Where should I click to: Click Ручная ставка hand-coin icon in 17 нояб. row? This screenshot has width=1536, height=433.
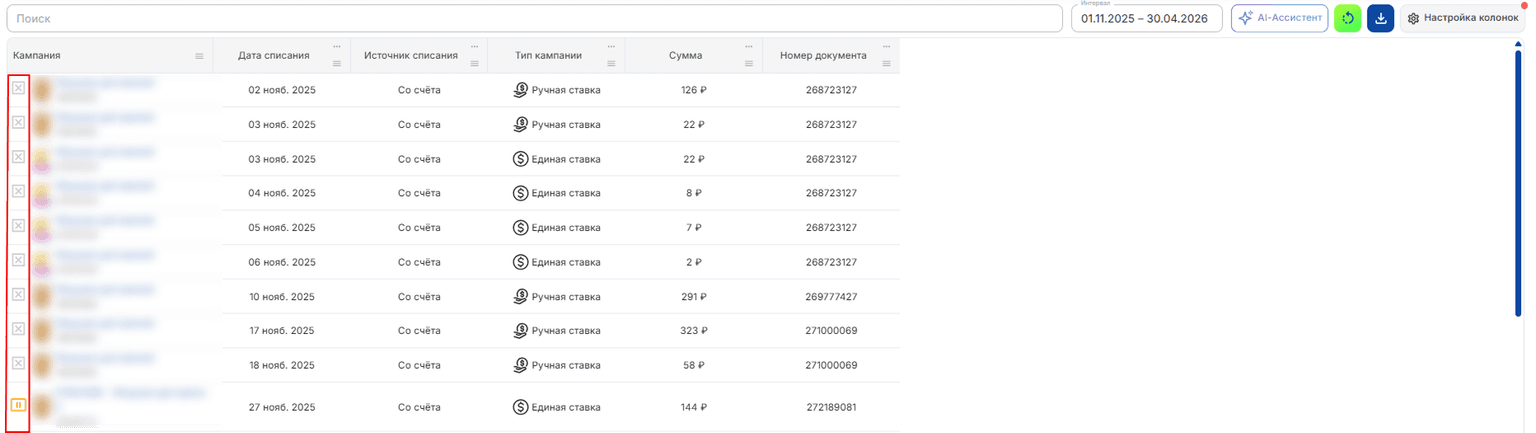click(x=520, y=330)
